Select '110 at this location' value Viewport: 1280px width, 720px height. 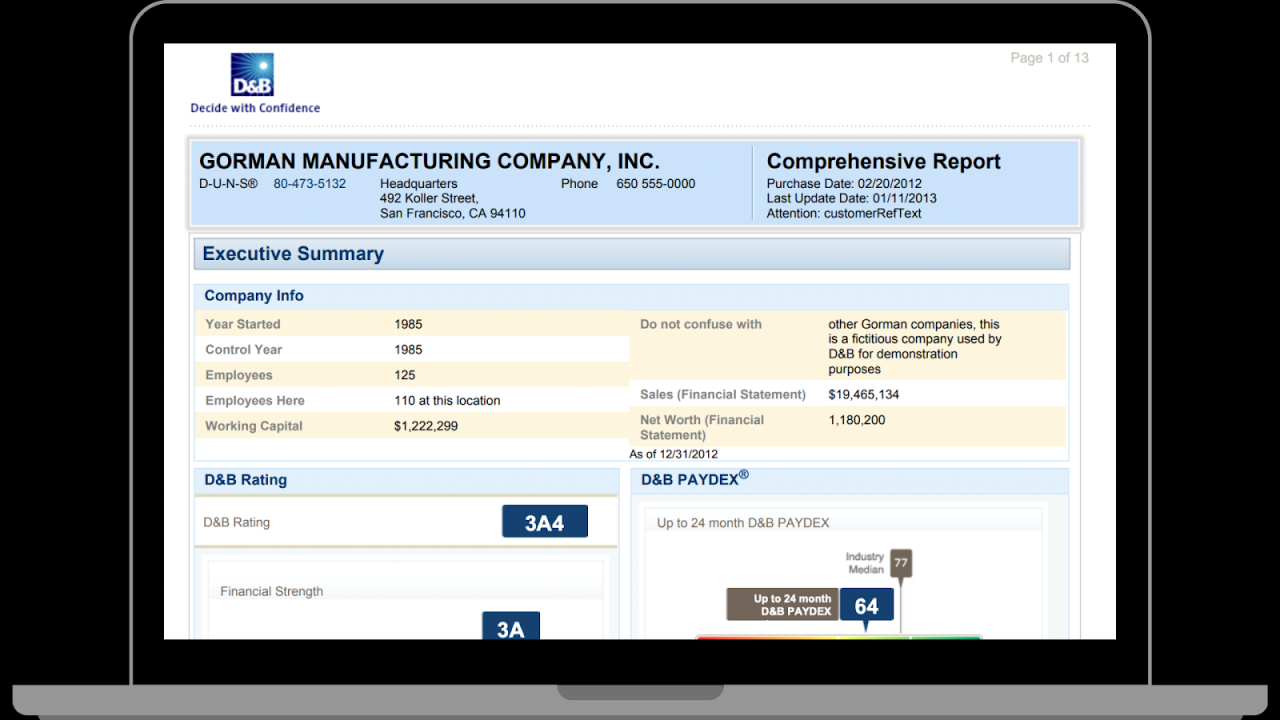447,401
